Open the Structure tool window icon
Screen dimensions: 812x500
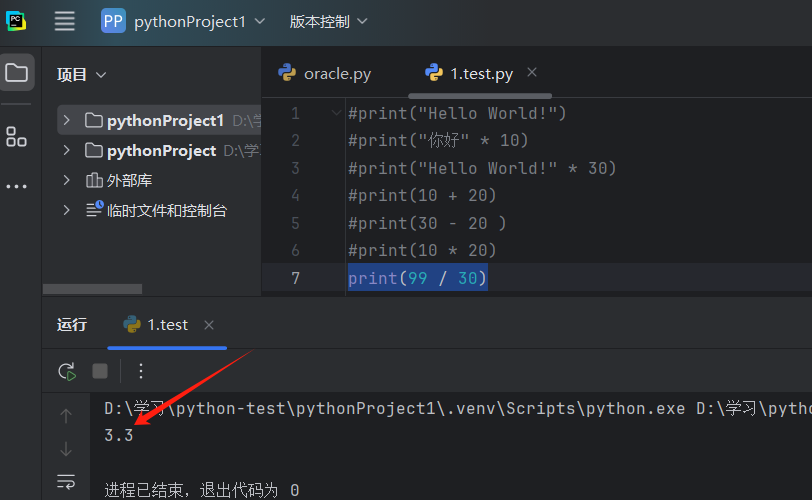(x=17, y=137)
